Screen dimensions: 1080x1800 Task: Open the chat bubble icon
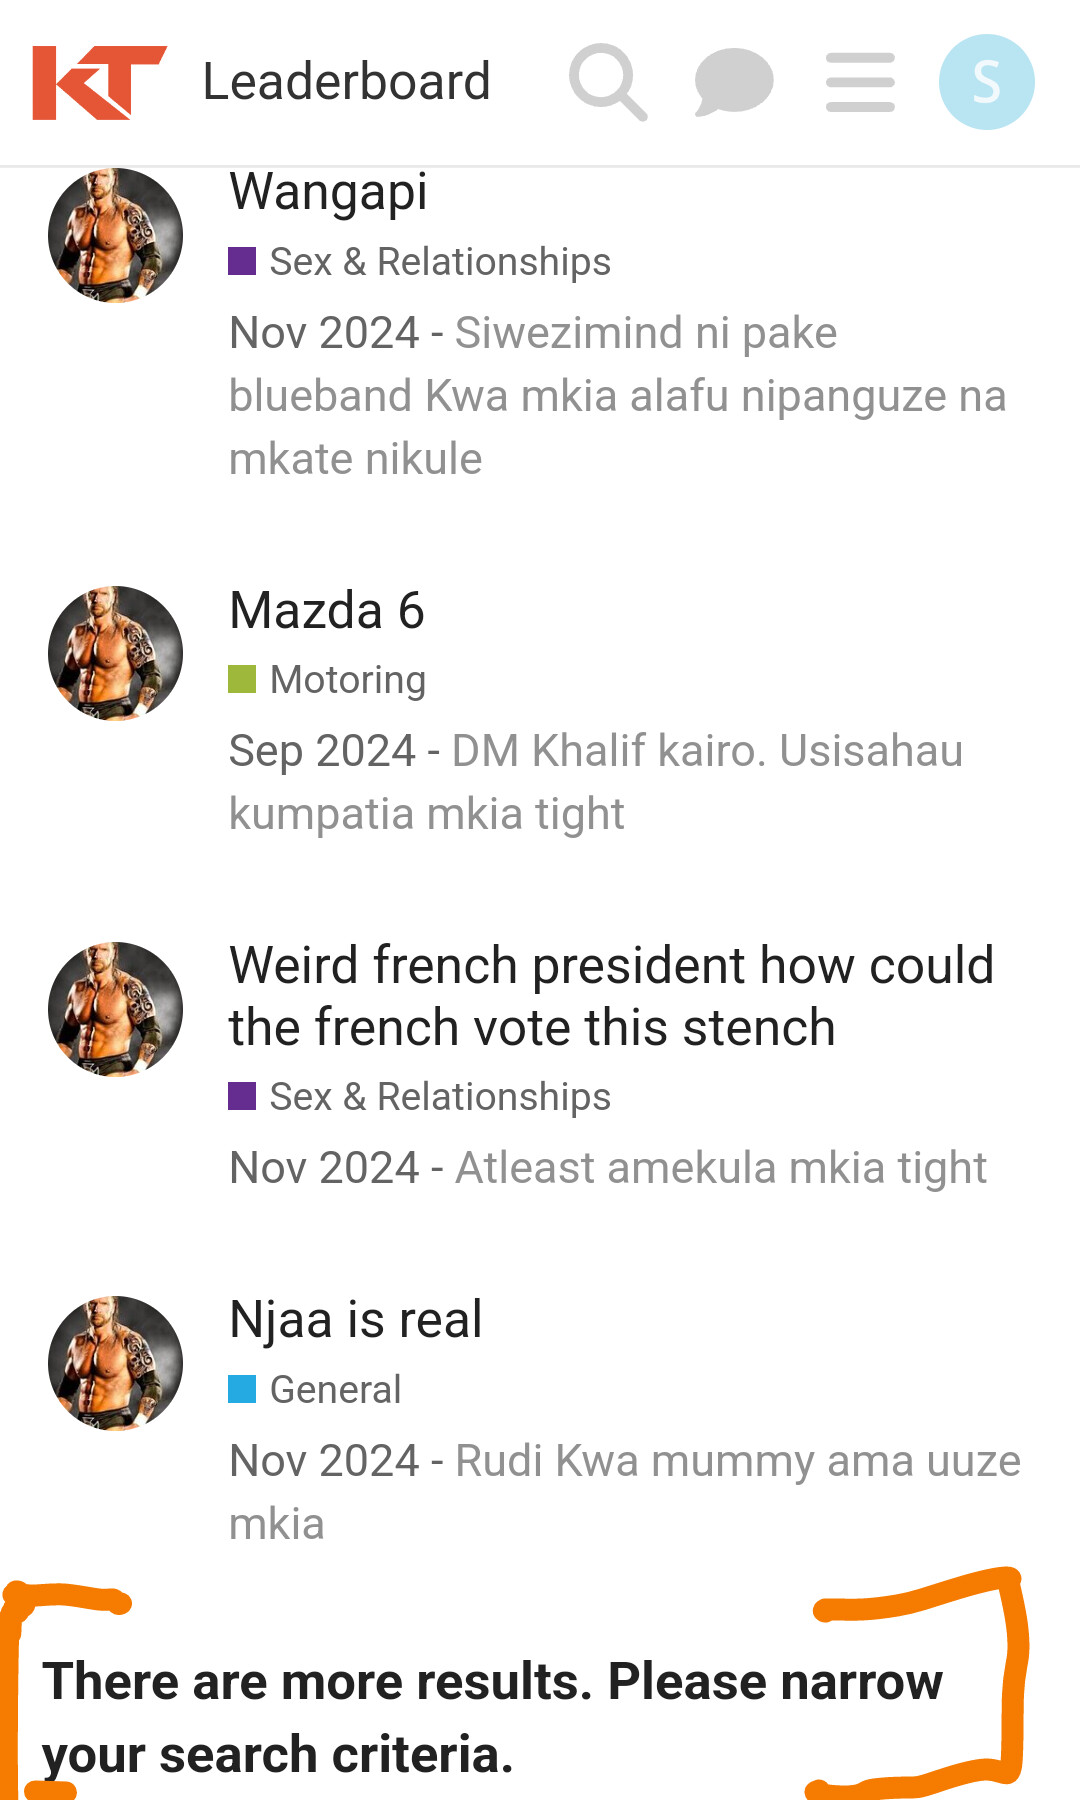click(733, 82)
